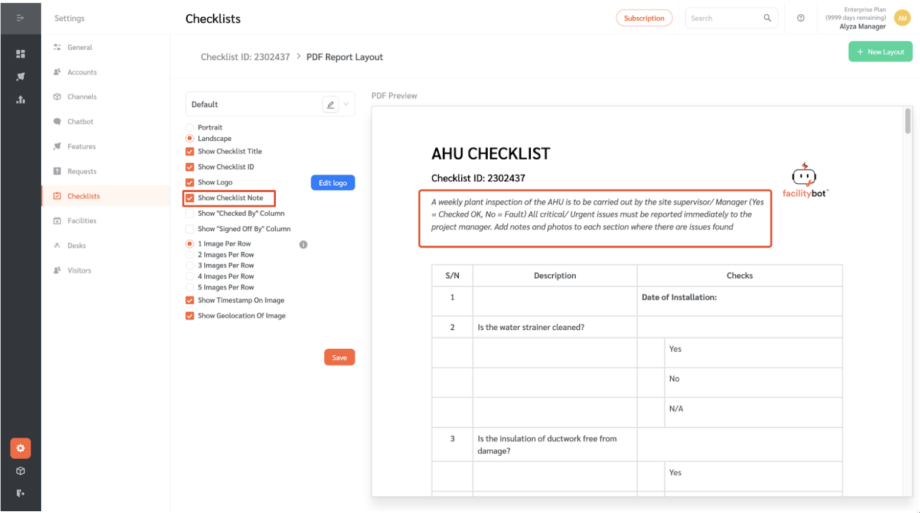The height and width of the screenshot is (513, 920).
Task: Open the dashboard grid icon in the dark sidebar
Action: coord(20,53)
